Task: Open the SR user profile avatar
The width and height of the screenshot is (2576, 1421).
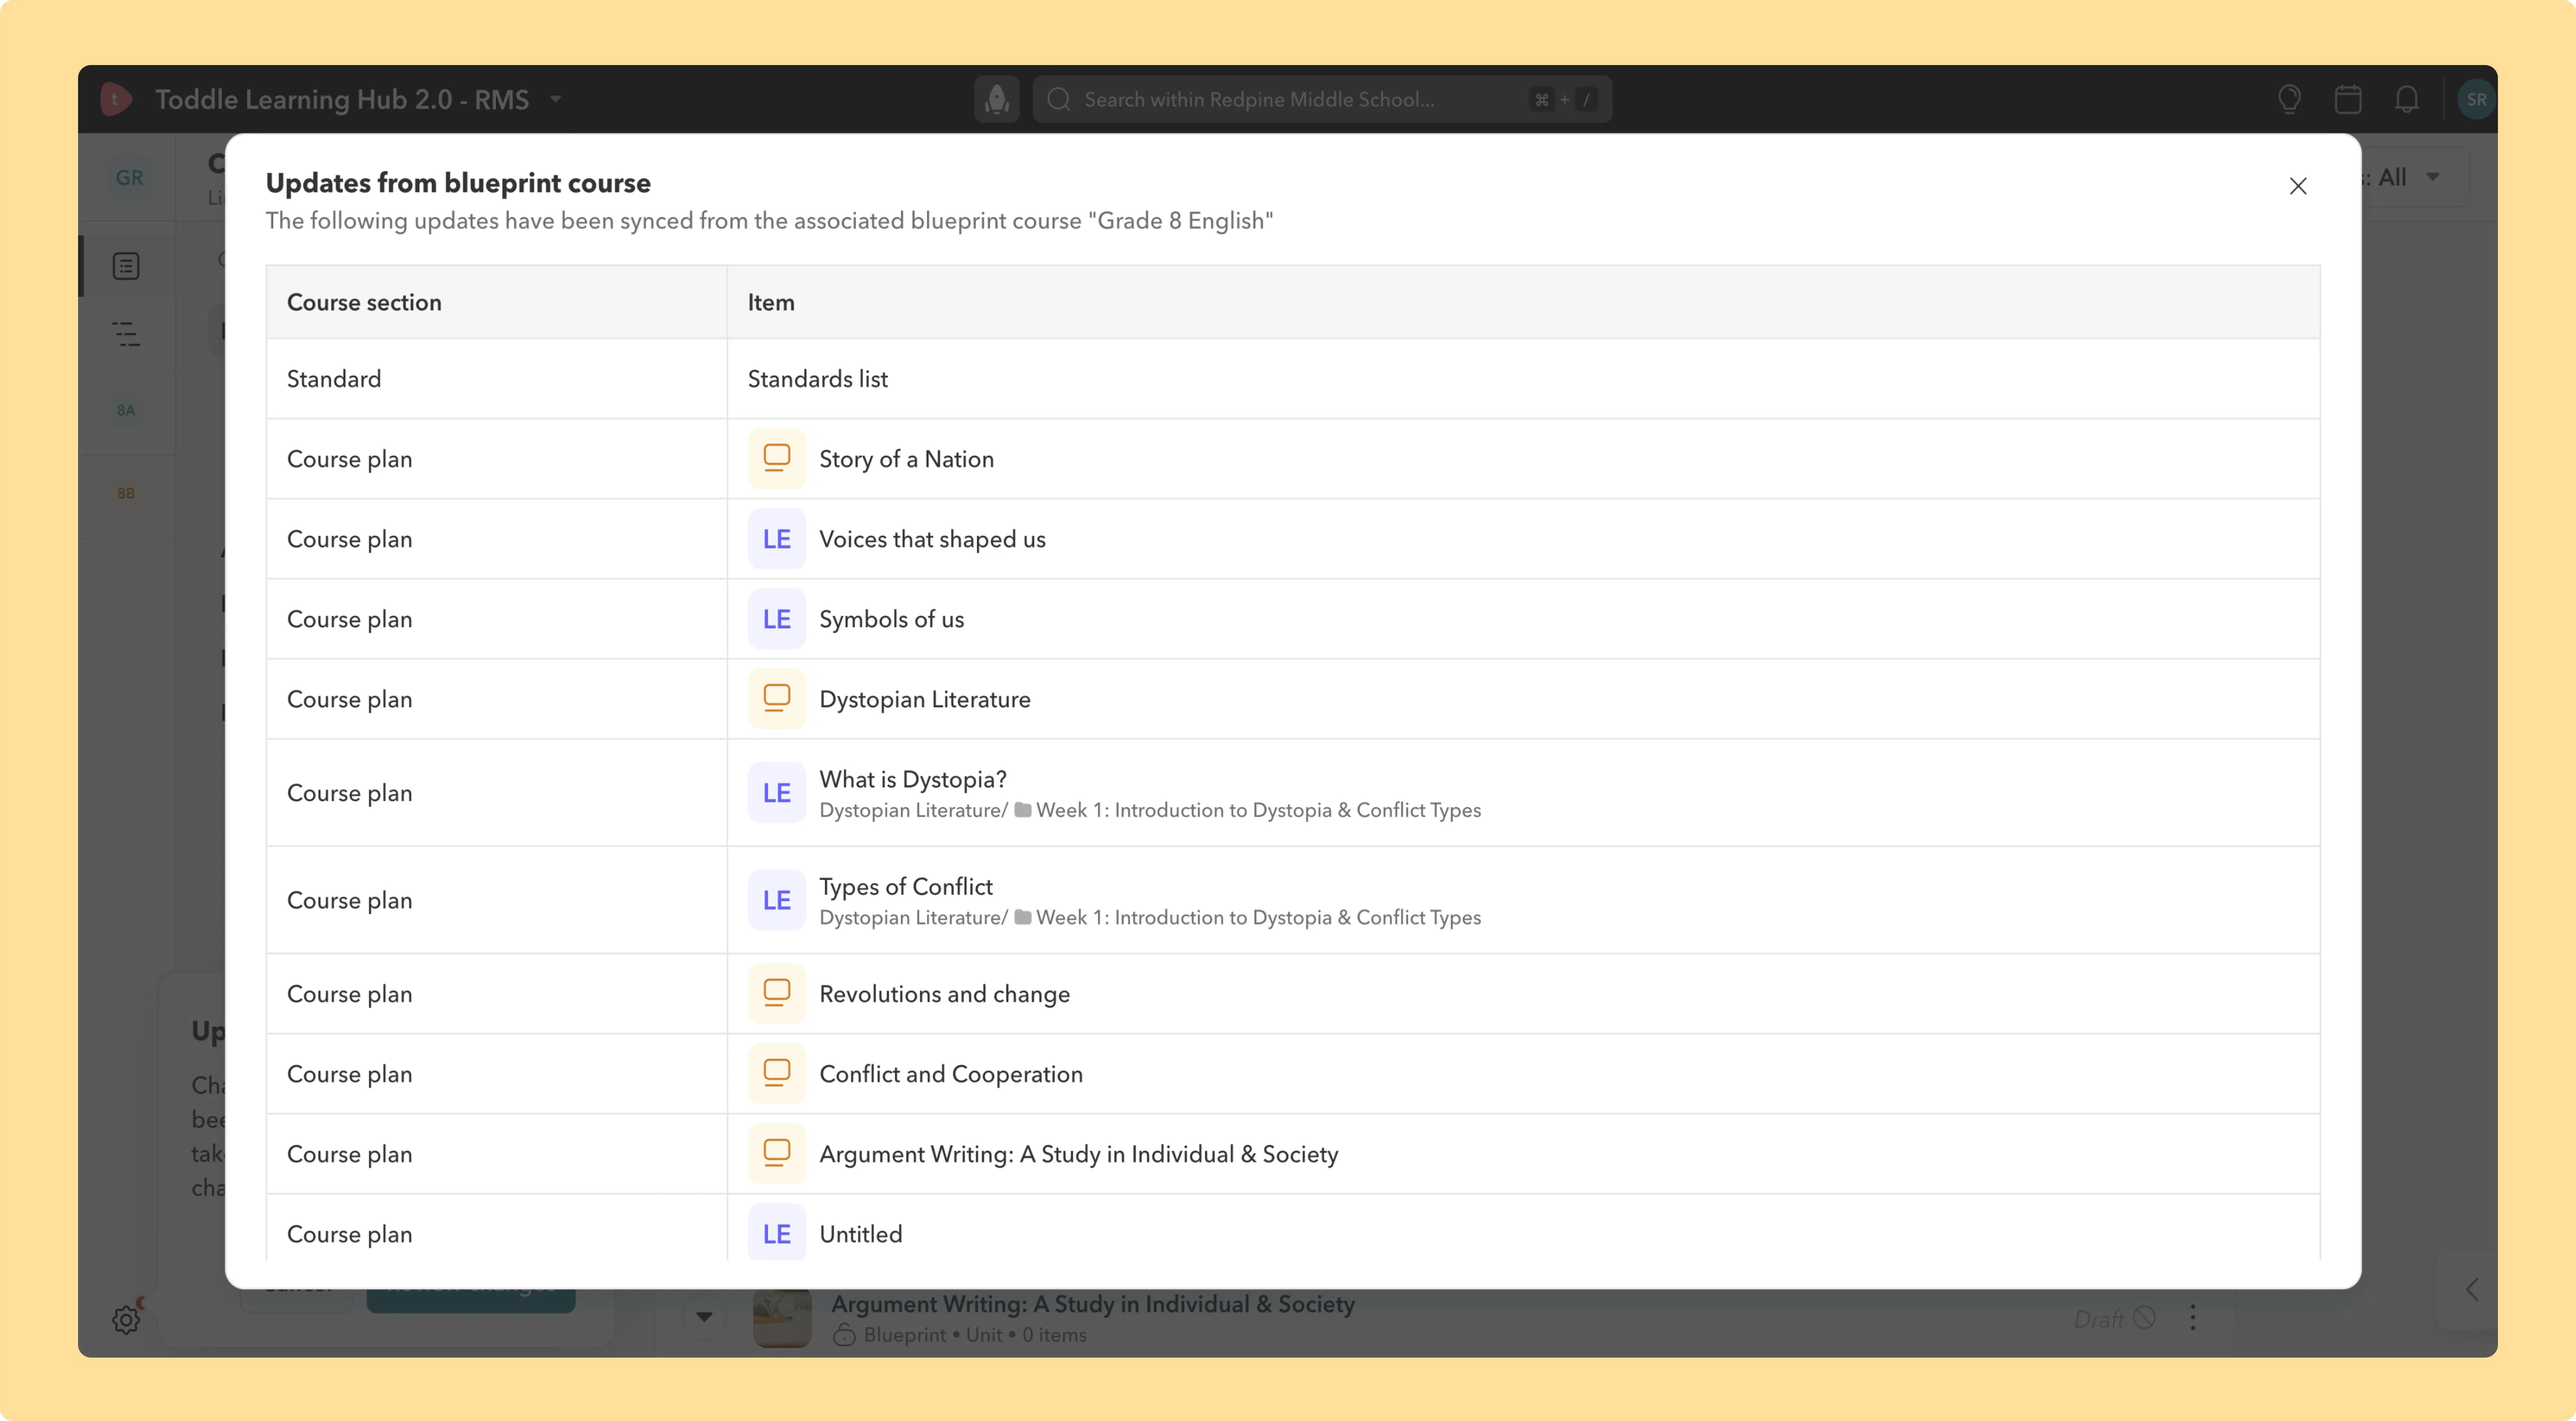Action: pos(2476,99)
